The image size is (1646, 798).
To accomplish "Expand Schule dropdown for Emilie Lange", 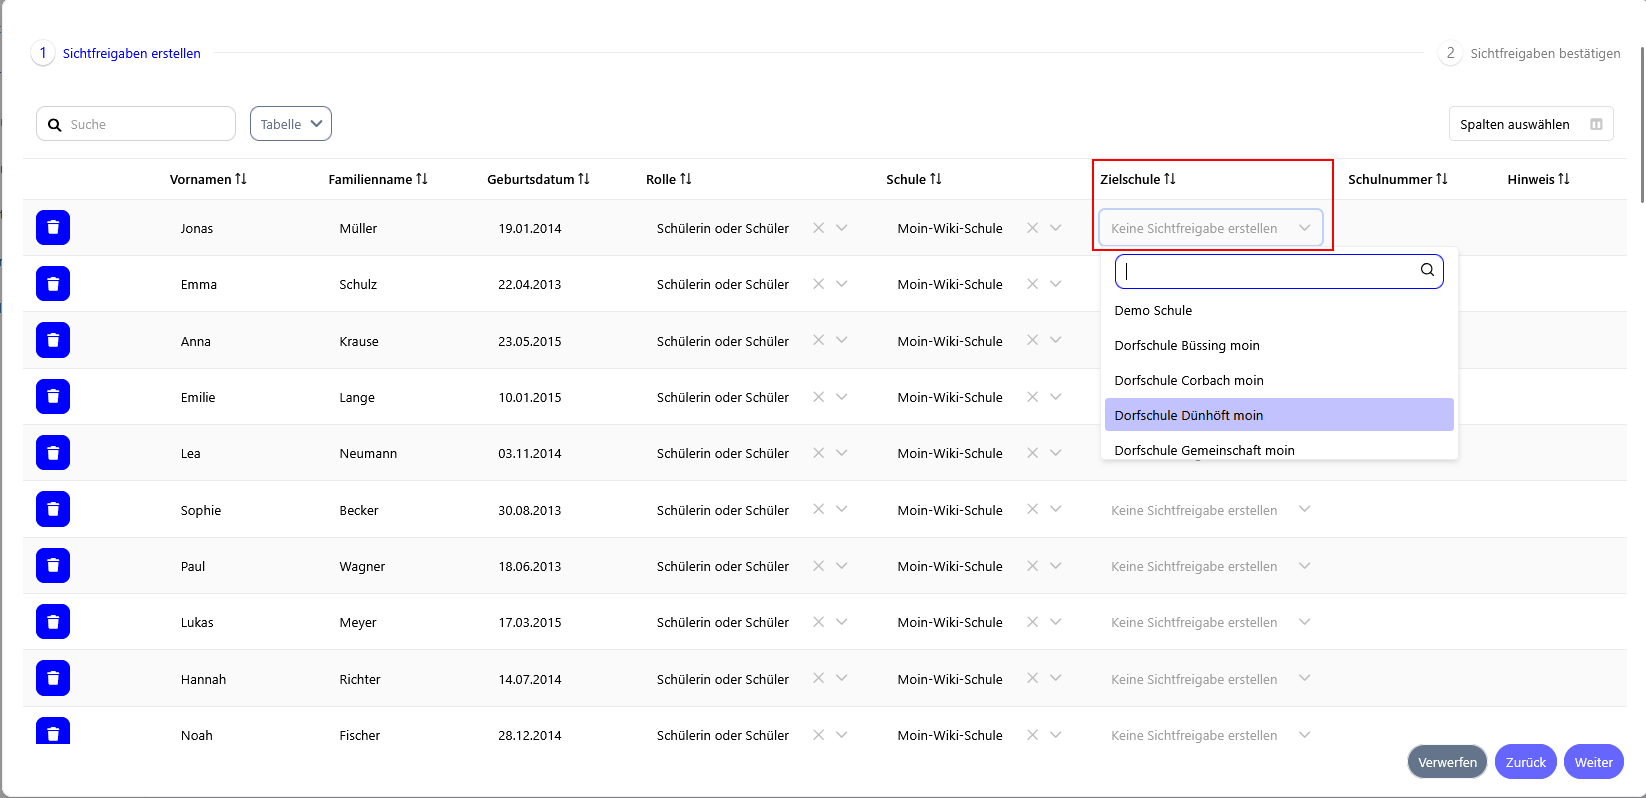I will point(1056,397).
